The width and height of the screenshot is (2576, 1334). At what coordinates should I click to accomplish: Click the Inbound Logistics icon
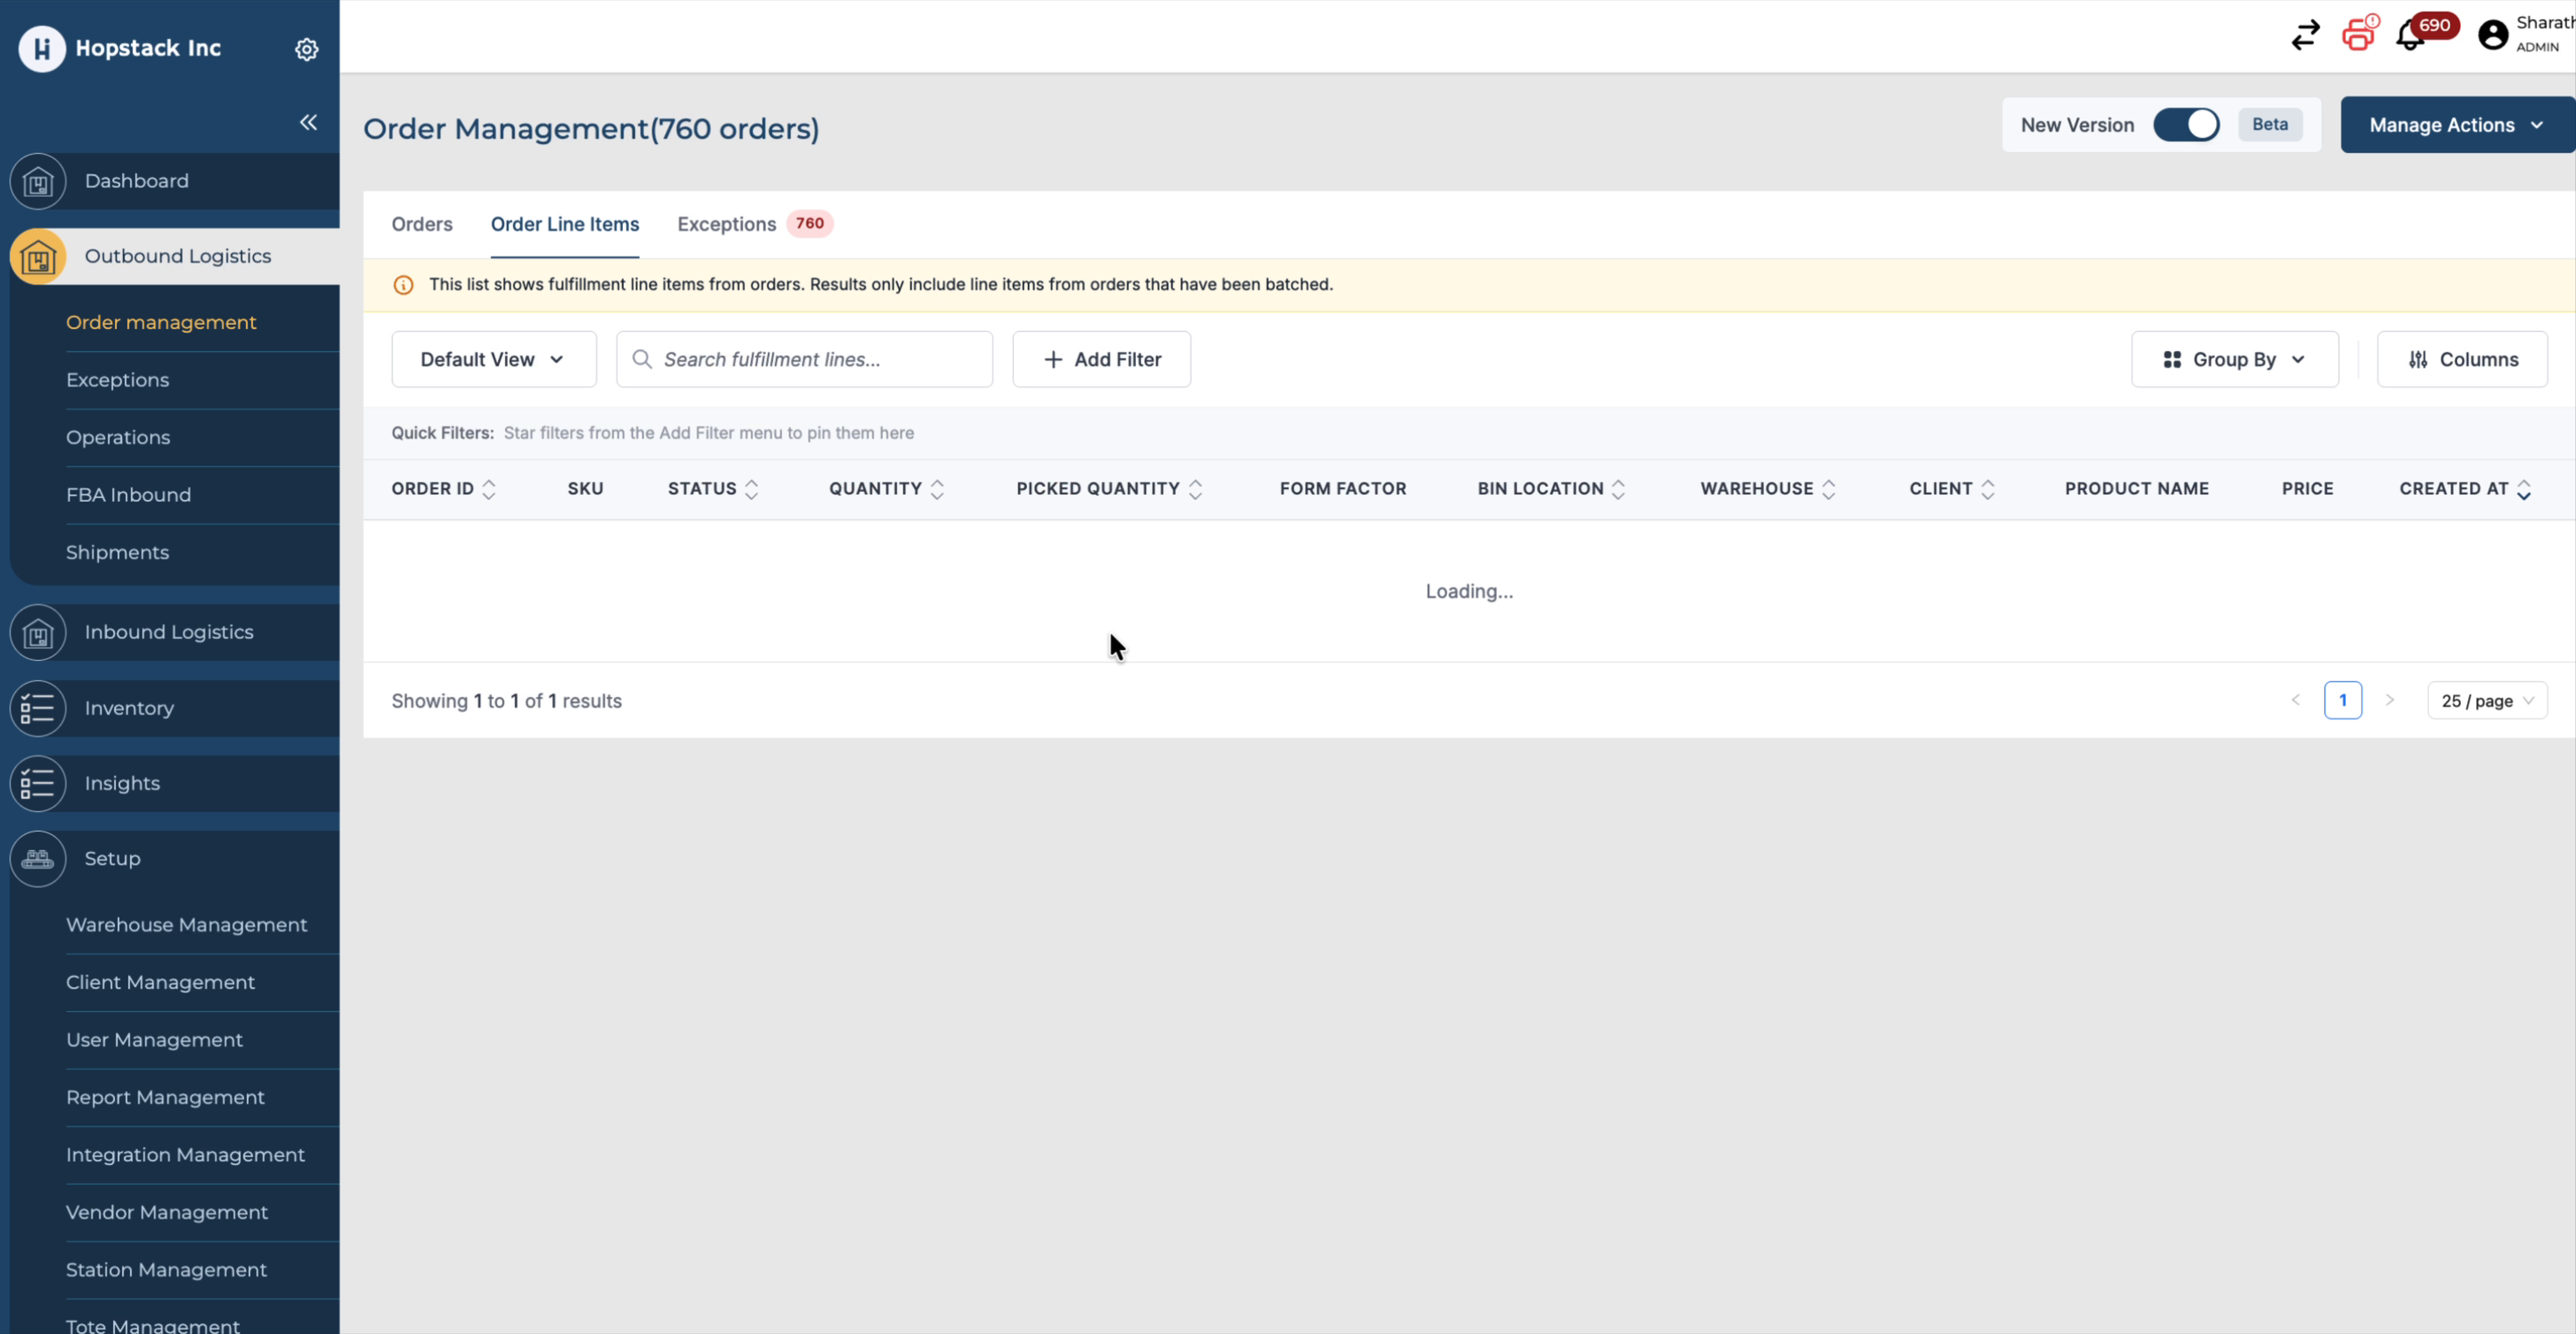pos(38,632)
